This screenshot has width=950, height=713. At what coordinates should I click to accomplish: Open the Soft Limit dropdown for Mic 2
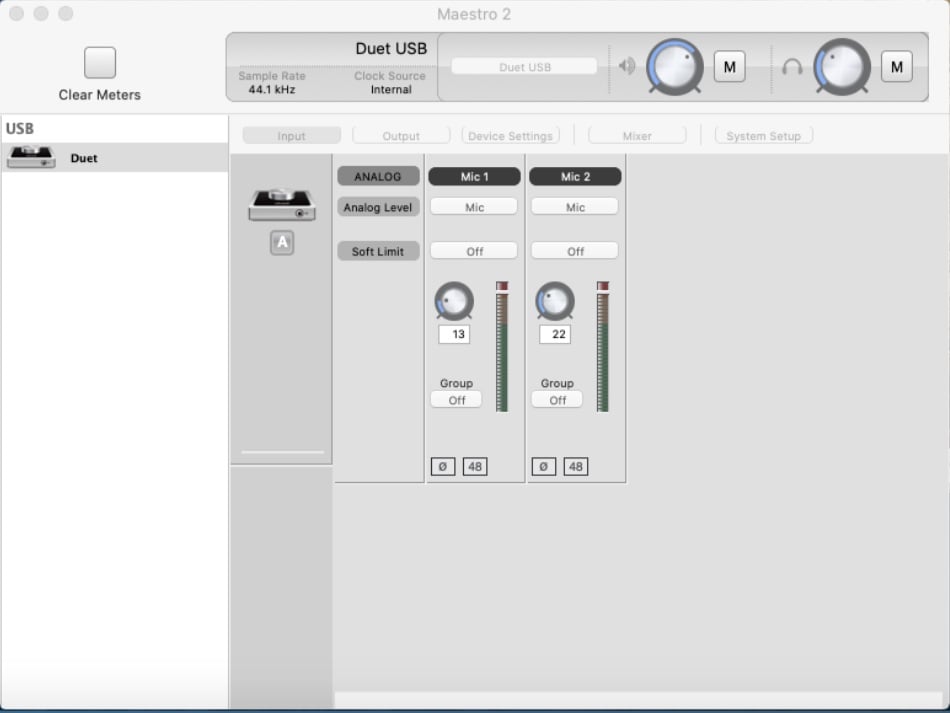[x=574, y=250]
